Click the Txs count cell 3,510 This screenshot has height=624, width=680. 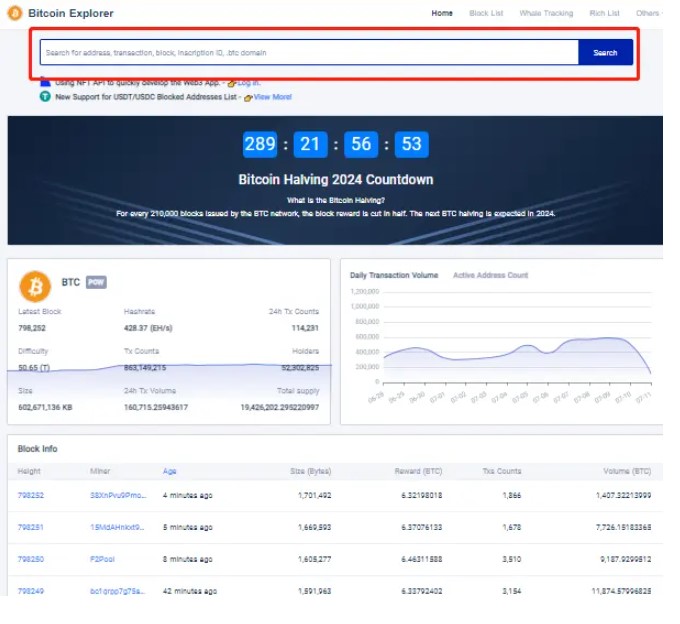tap(512, 559)
